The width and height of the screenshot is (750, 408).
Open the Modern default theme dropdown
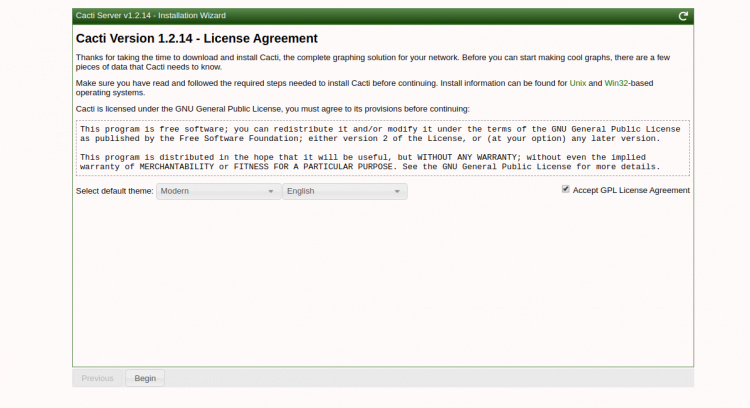click(x=219, y=191)
